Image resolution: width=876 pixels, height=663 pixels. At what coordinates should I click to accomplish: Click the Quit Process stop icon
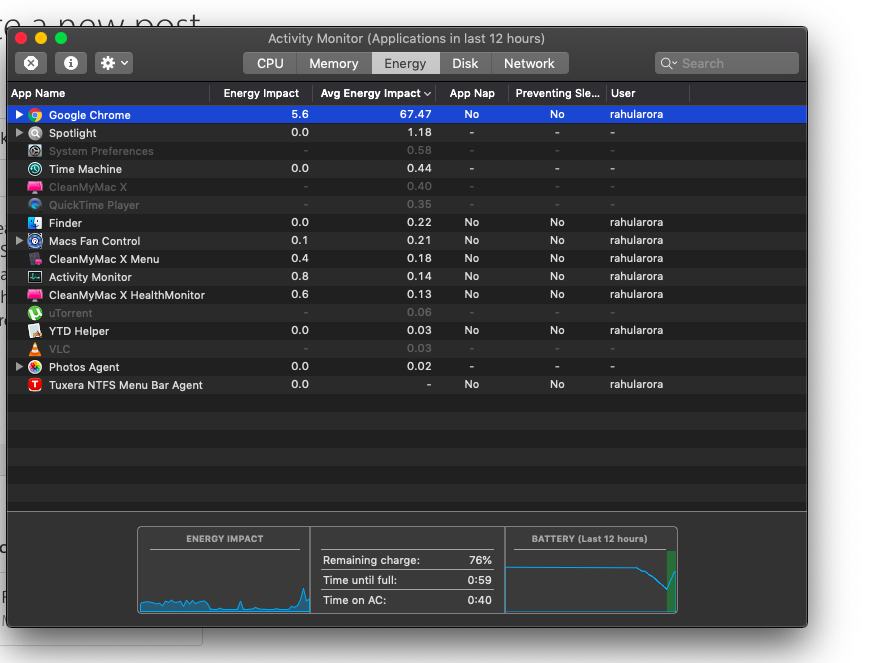point(31,63)
